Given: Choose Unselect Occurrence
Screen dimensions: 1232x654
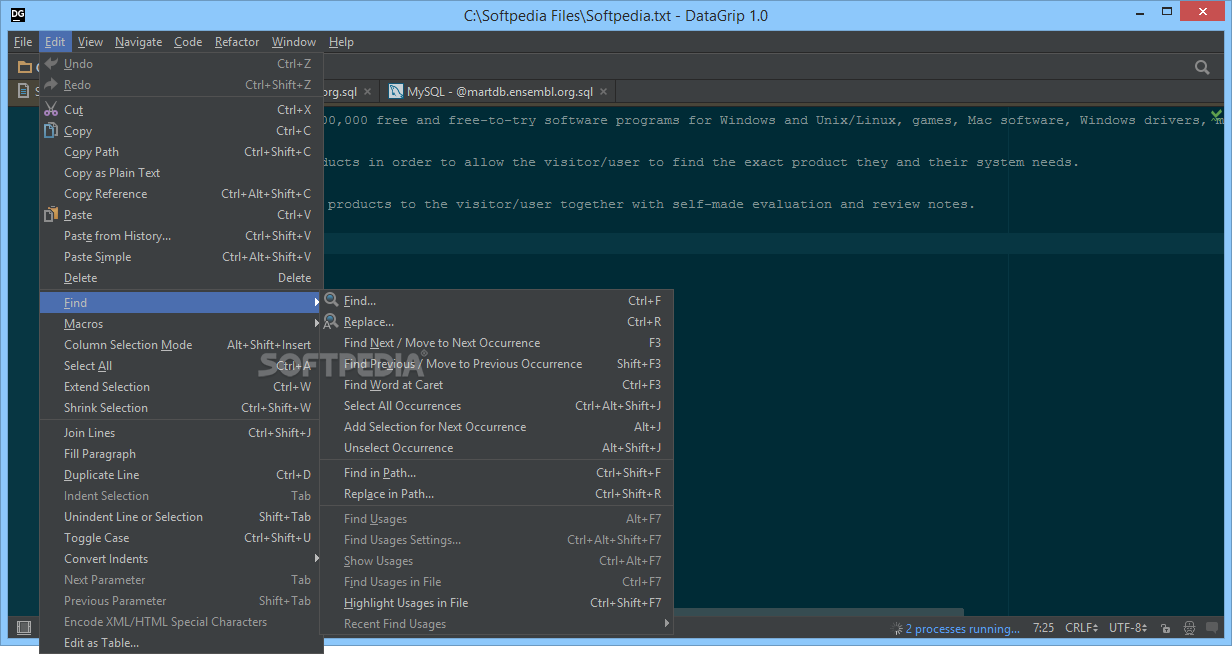Looking at the screenshot, I should click(x=497, y=447).
